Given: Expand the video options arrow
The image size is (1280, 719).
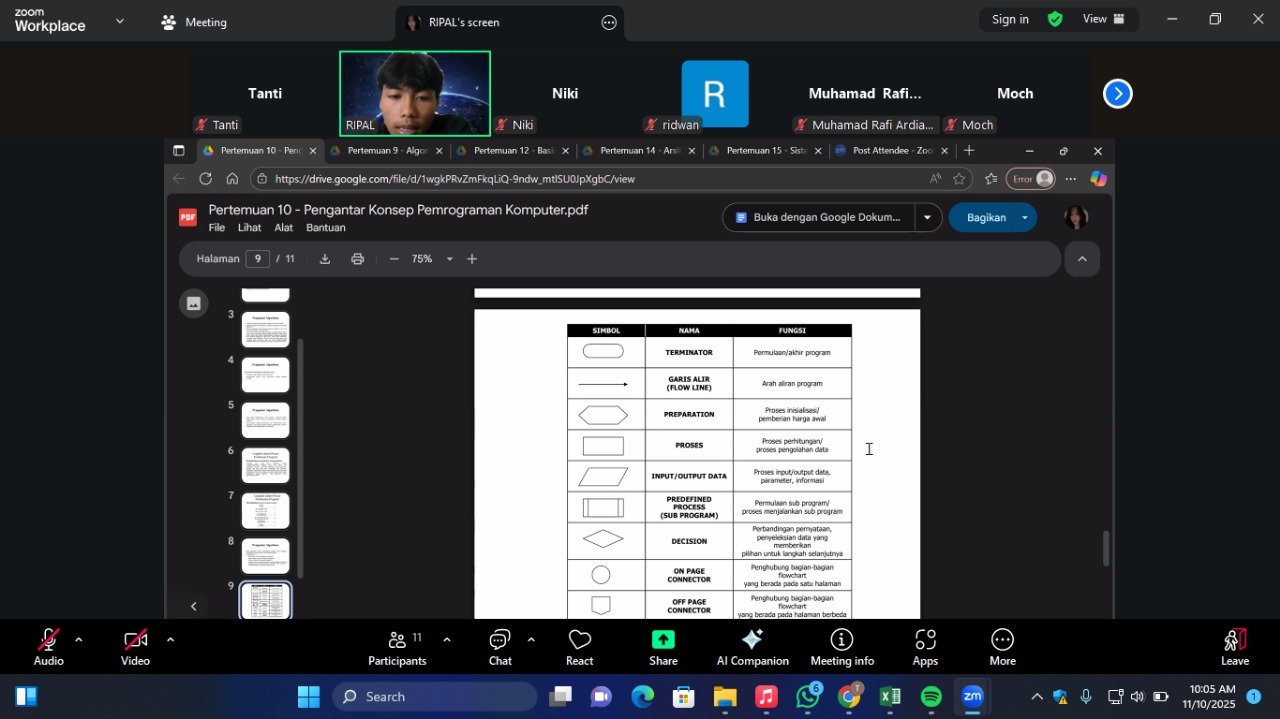Looking at the screenshot, I should 170,640.
